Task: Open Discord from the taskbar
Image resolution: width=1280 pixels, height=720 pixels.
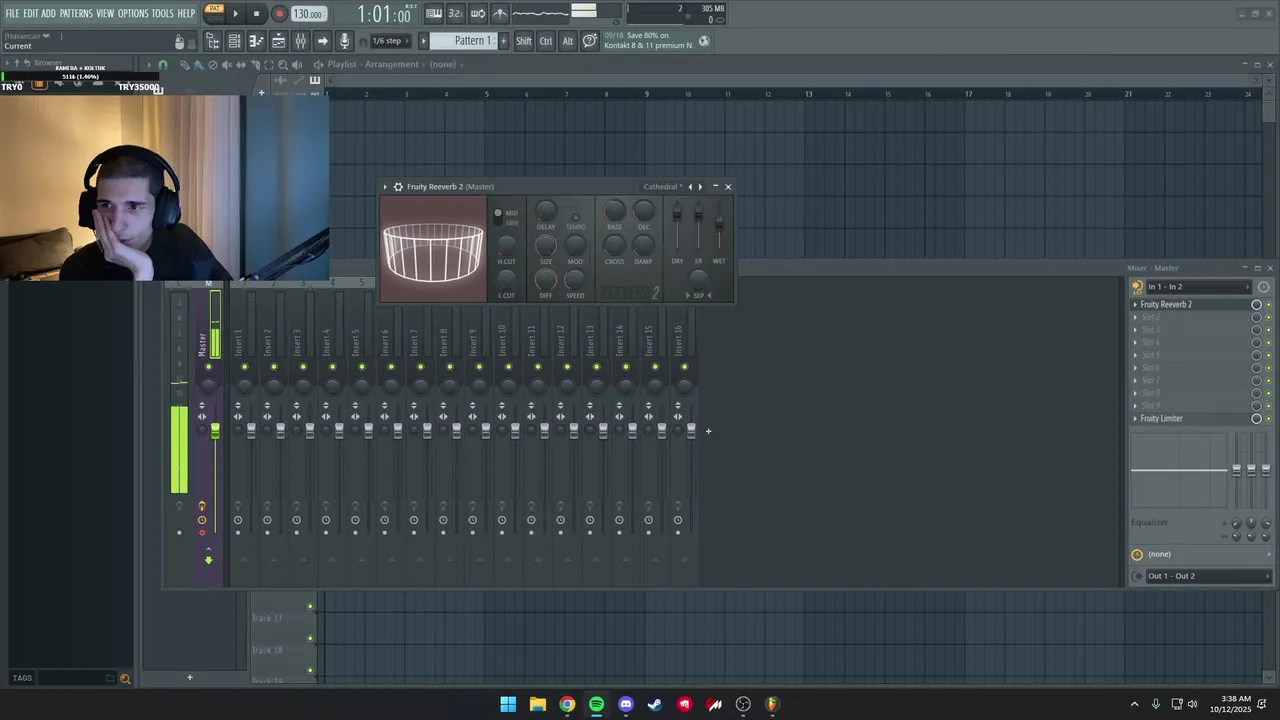Action: [x=626, y=704]
